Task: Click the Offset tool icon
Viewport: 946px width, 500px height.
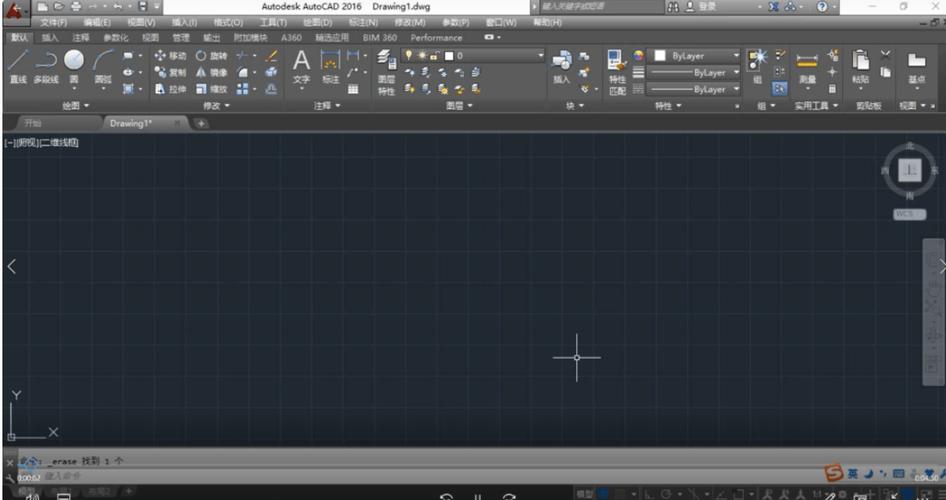Action: (x=272, y=89)
